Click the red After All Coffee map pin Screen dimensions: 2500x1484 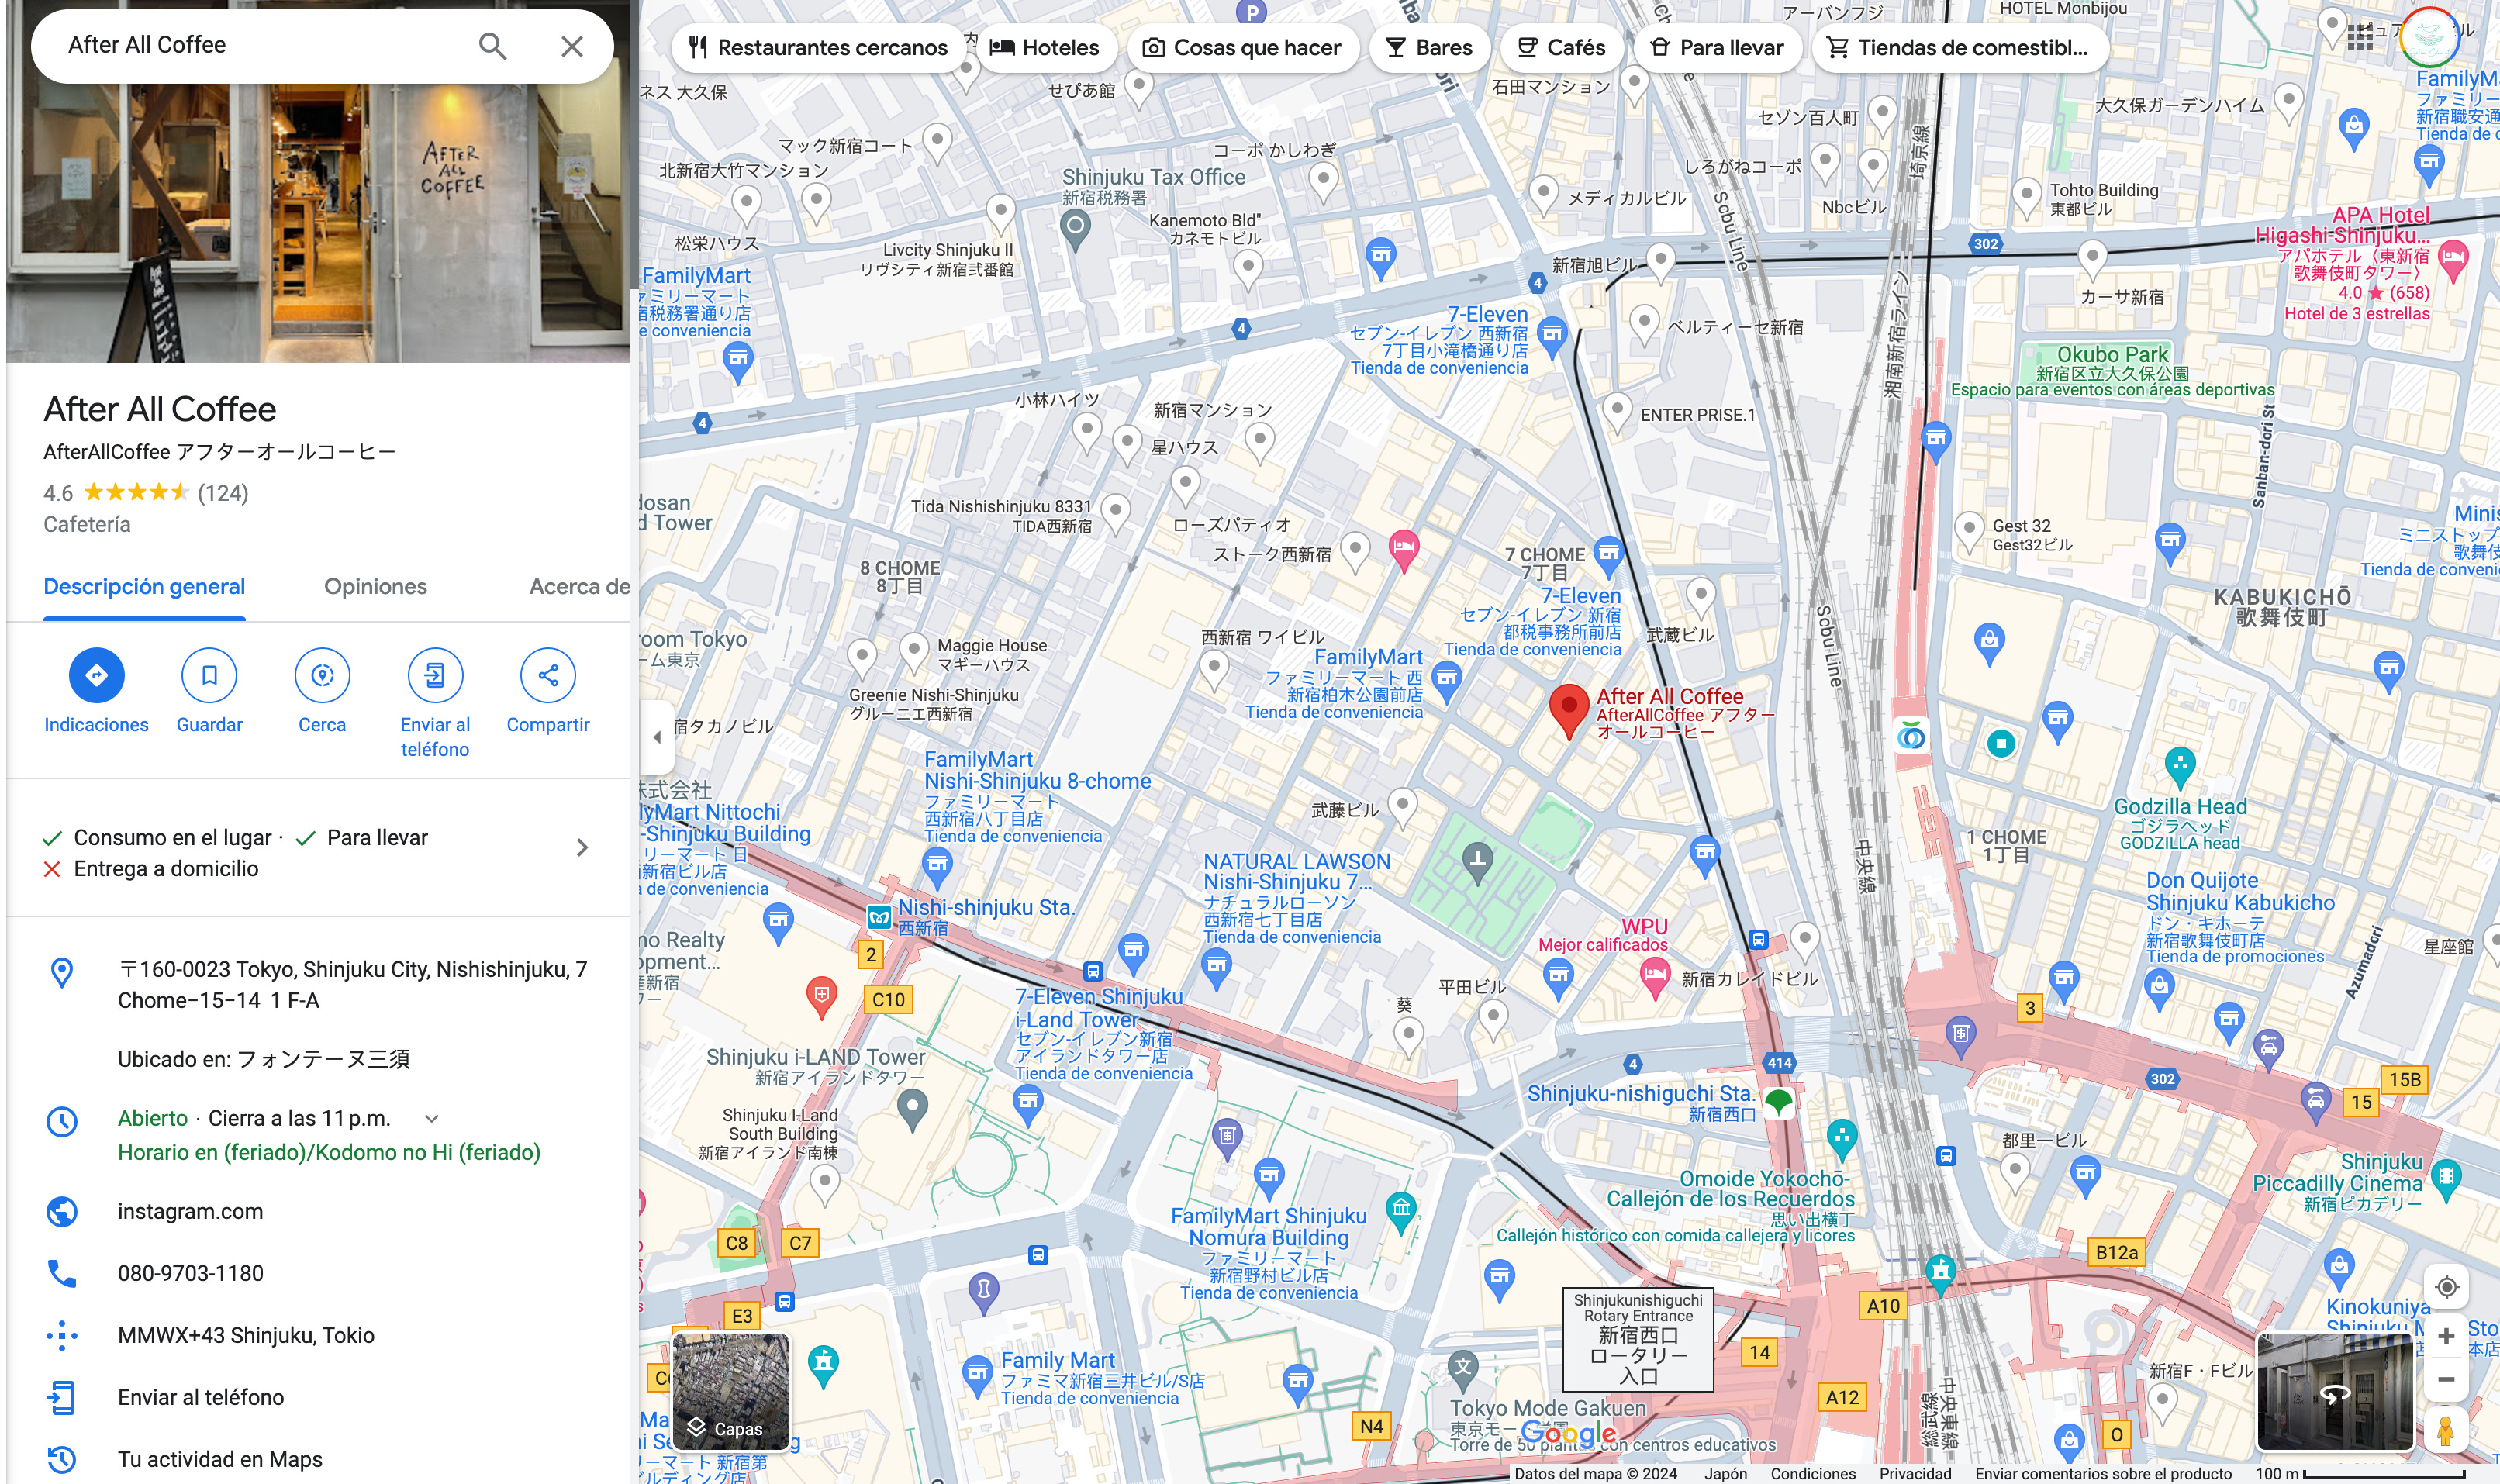[x=1569, y=710]
